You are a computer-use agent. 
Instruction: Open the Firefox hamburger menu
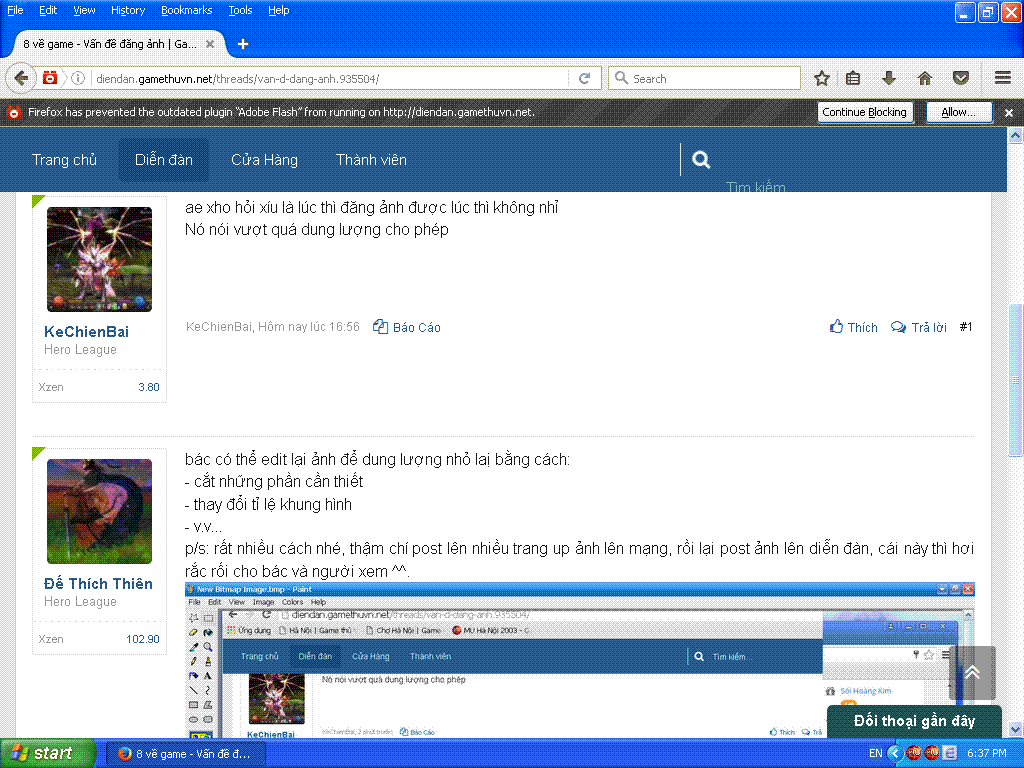coord(1003,78)
